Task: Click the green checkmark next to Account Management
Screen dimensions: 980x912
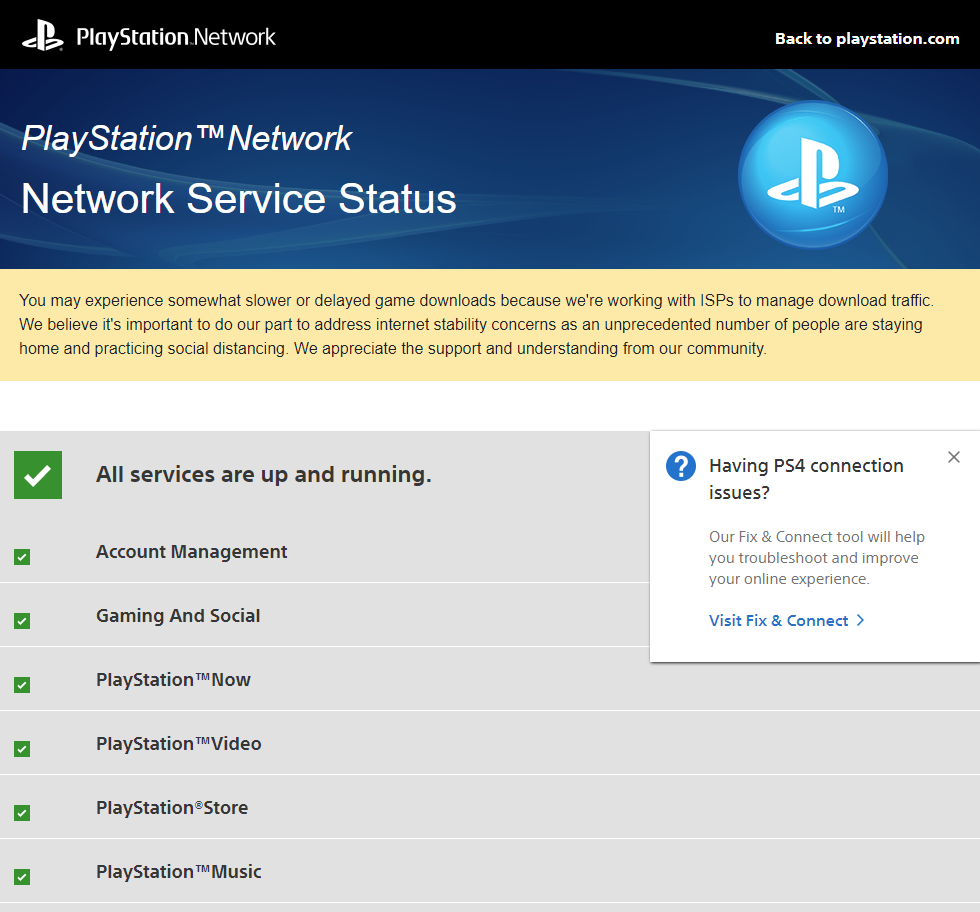Action: click(x=22, y=557)
